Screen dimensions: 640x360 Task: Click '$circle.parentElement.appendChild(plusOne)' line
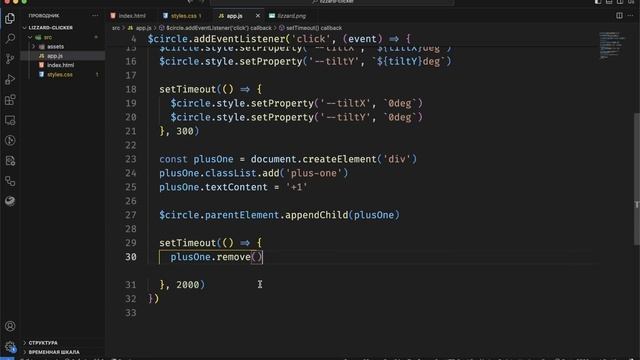[280, 215]
